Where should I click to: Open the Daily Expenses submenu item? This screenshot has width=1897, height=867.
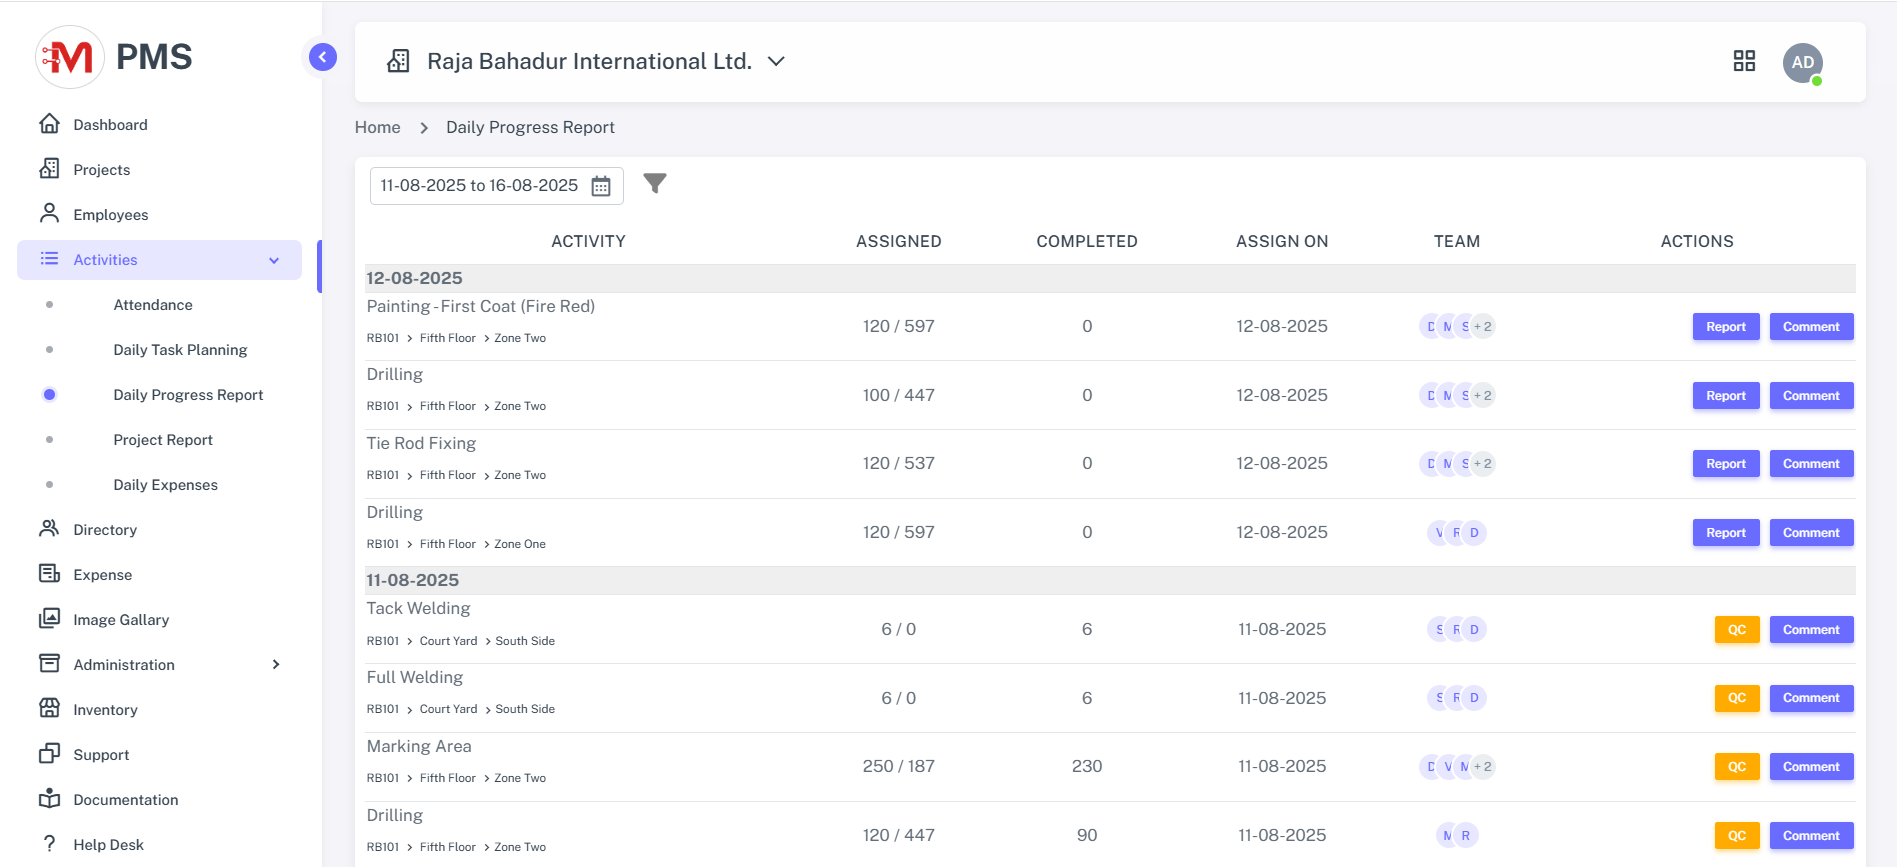tap(165, 485)
